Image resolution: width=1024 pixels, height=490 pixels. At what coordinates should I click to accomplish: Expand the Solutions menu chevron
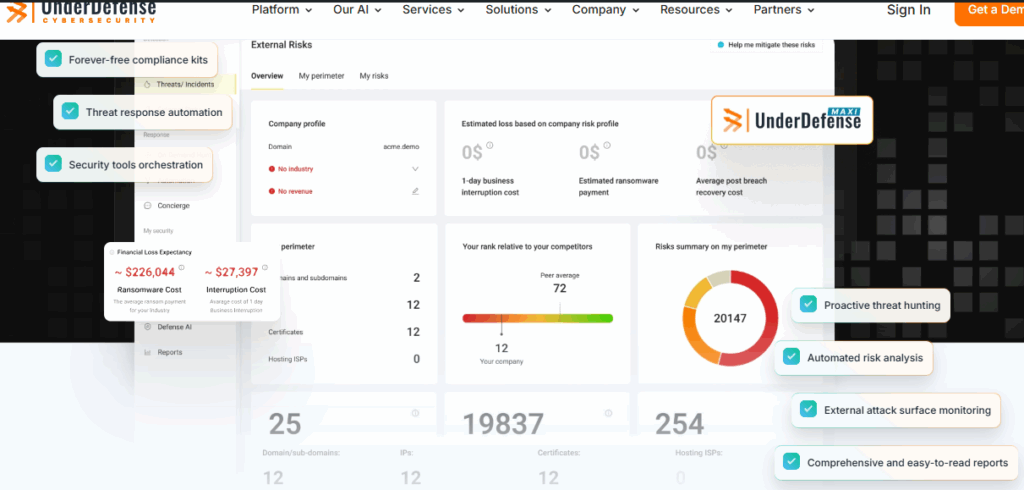[x=548, y=10]
